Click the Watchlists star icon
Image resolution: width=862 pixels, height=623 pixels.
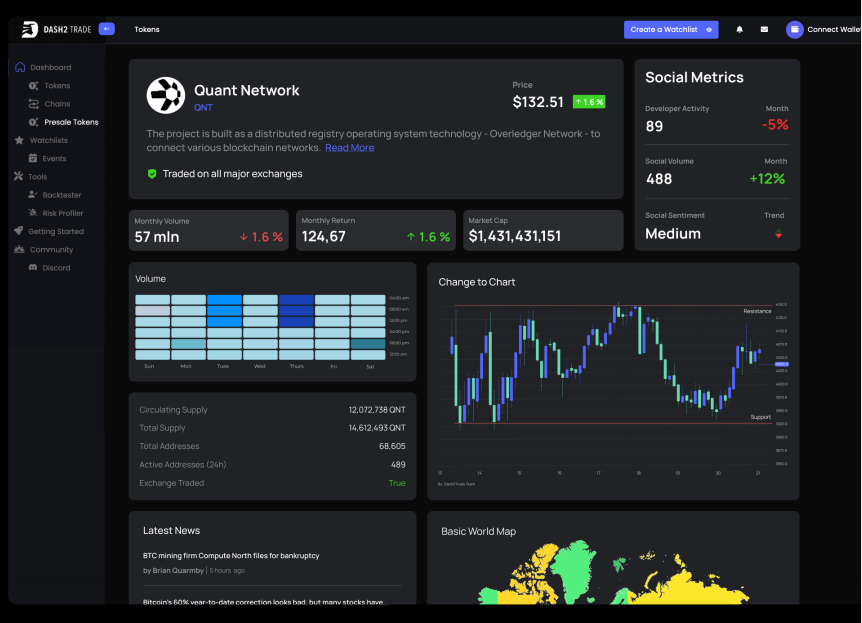click(19, 140)
